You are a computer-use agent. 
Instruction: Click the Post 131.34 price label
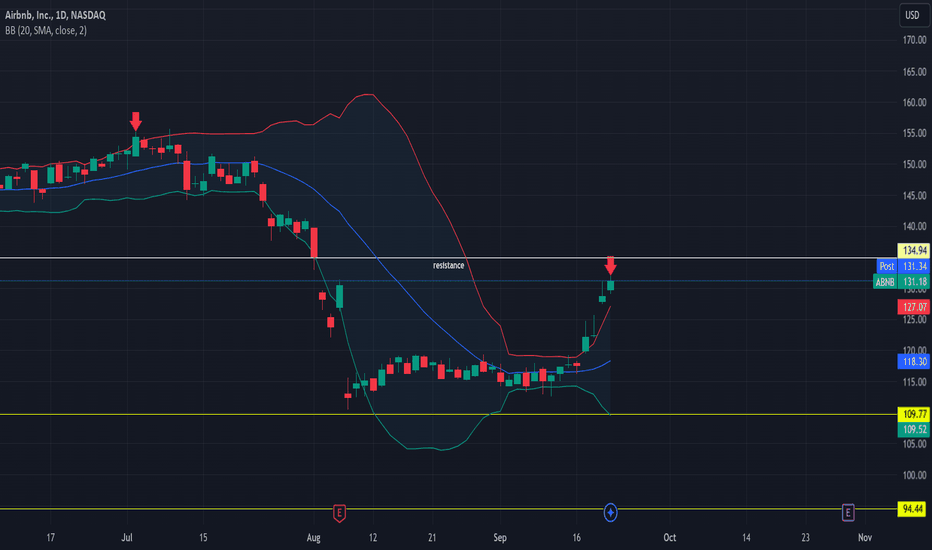(x=903, y=266)
